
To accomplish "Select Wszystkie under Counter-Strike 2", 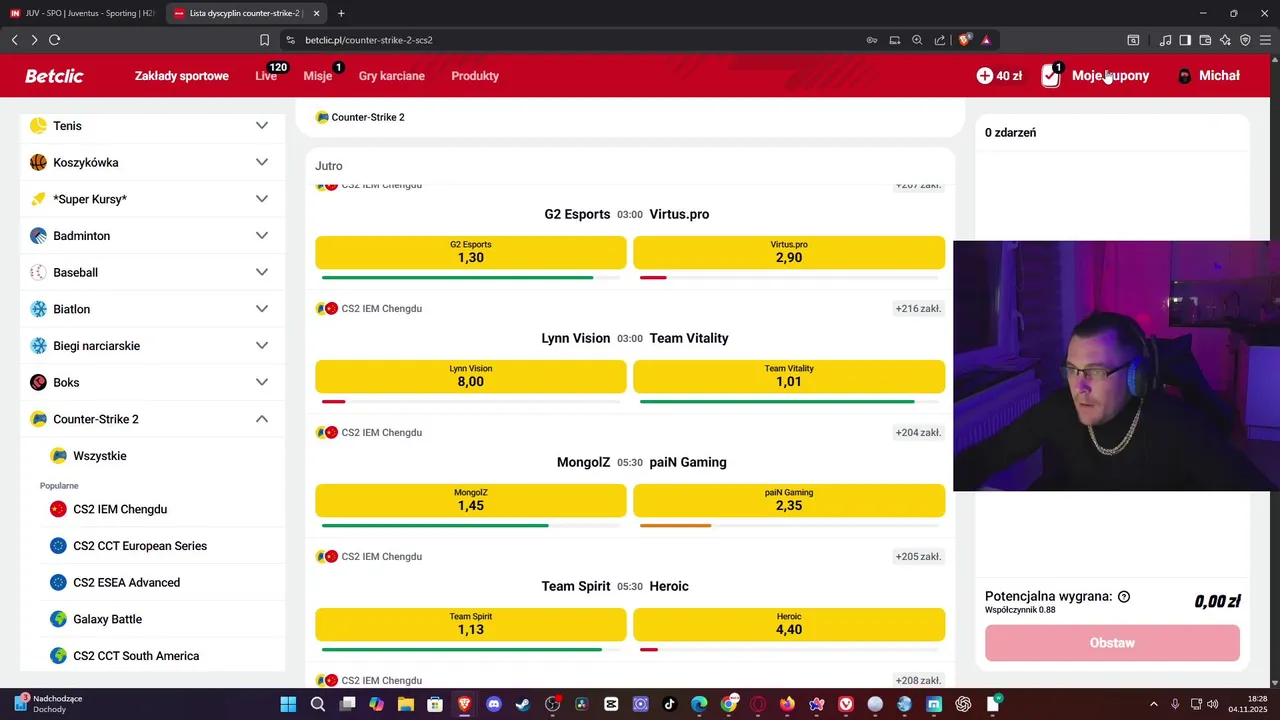I will (100, 456).
